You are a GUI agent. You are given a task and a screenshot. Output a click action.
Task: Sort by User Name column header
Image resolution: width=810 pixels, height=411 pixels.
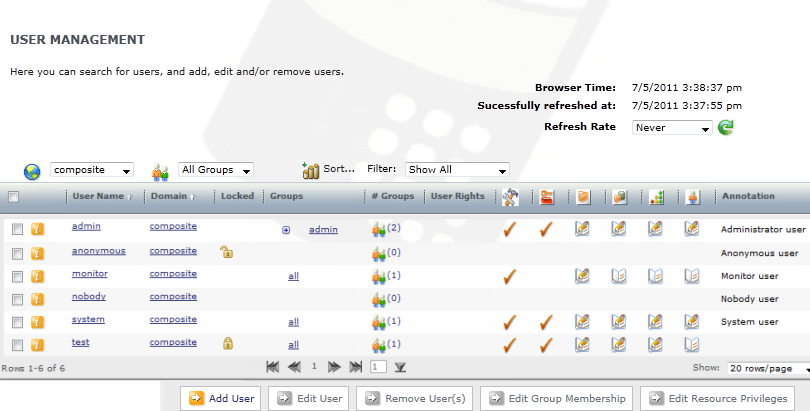point(98,196)
